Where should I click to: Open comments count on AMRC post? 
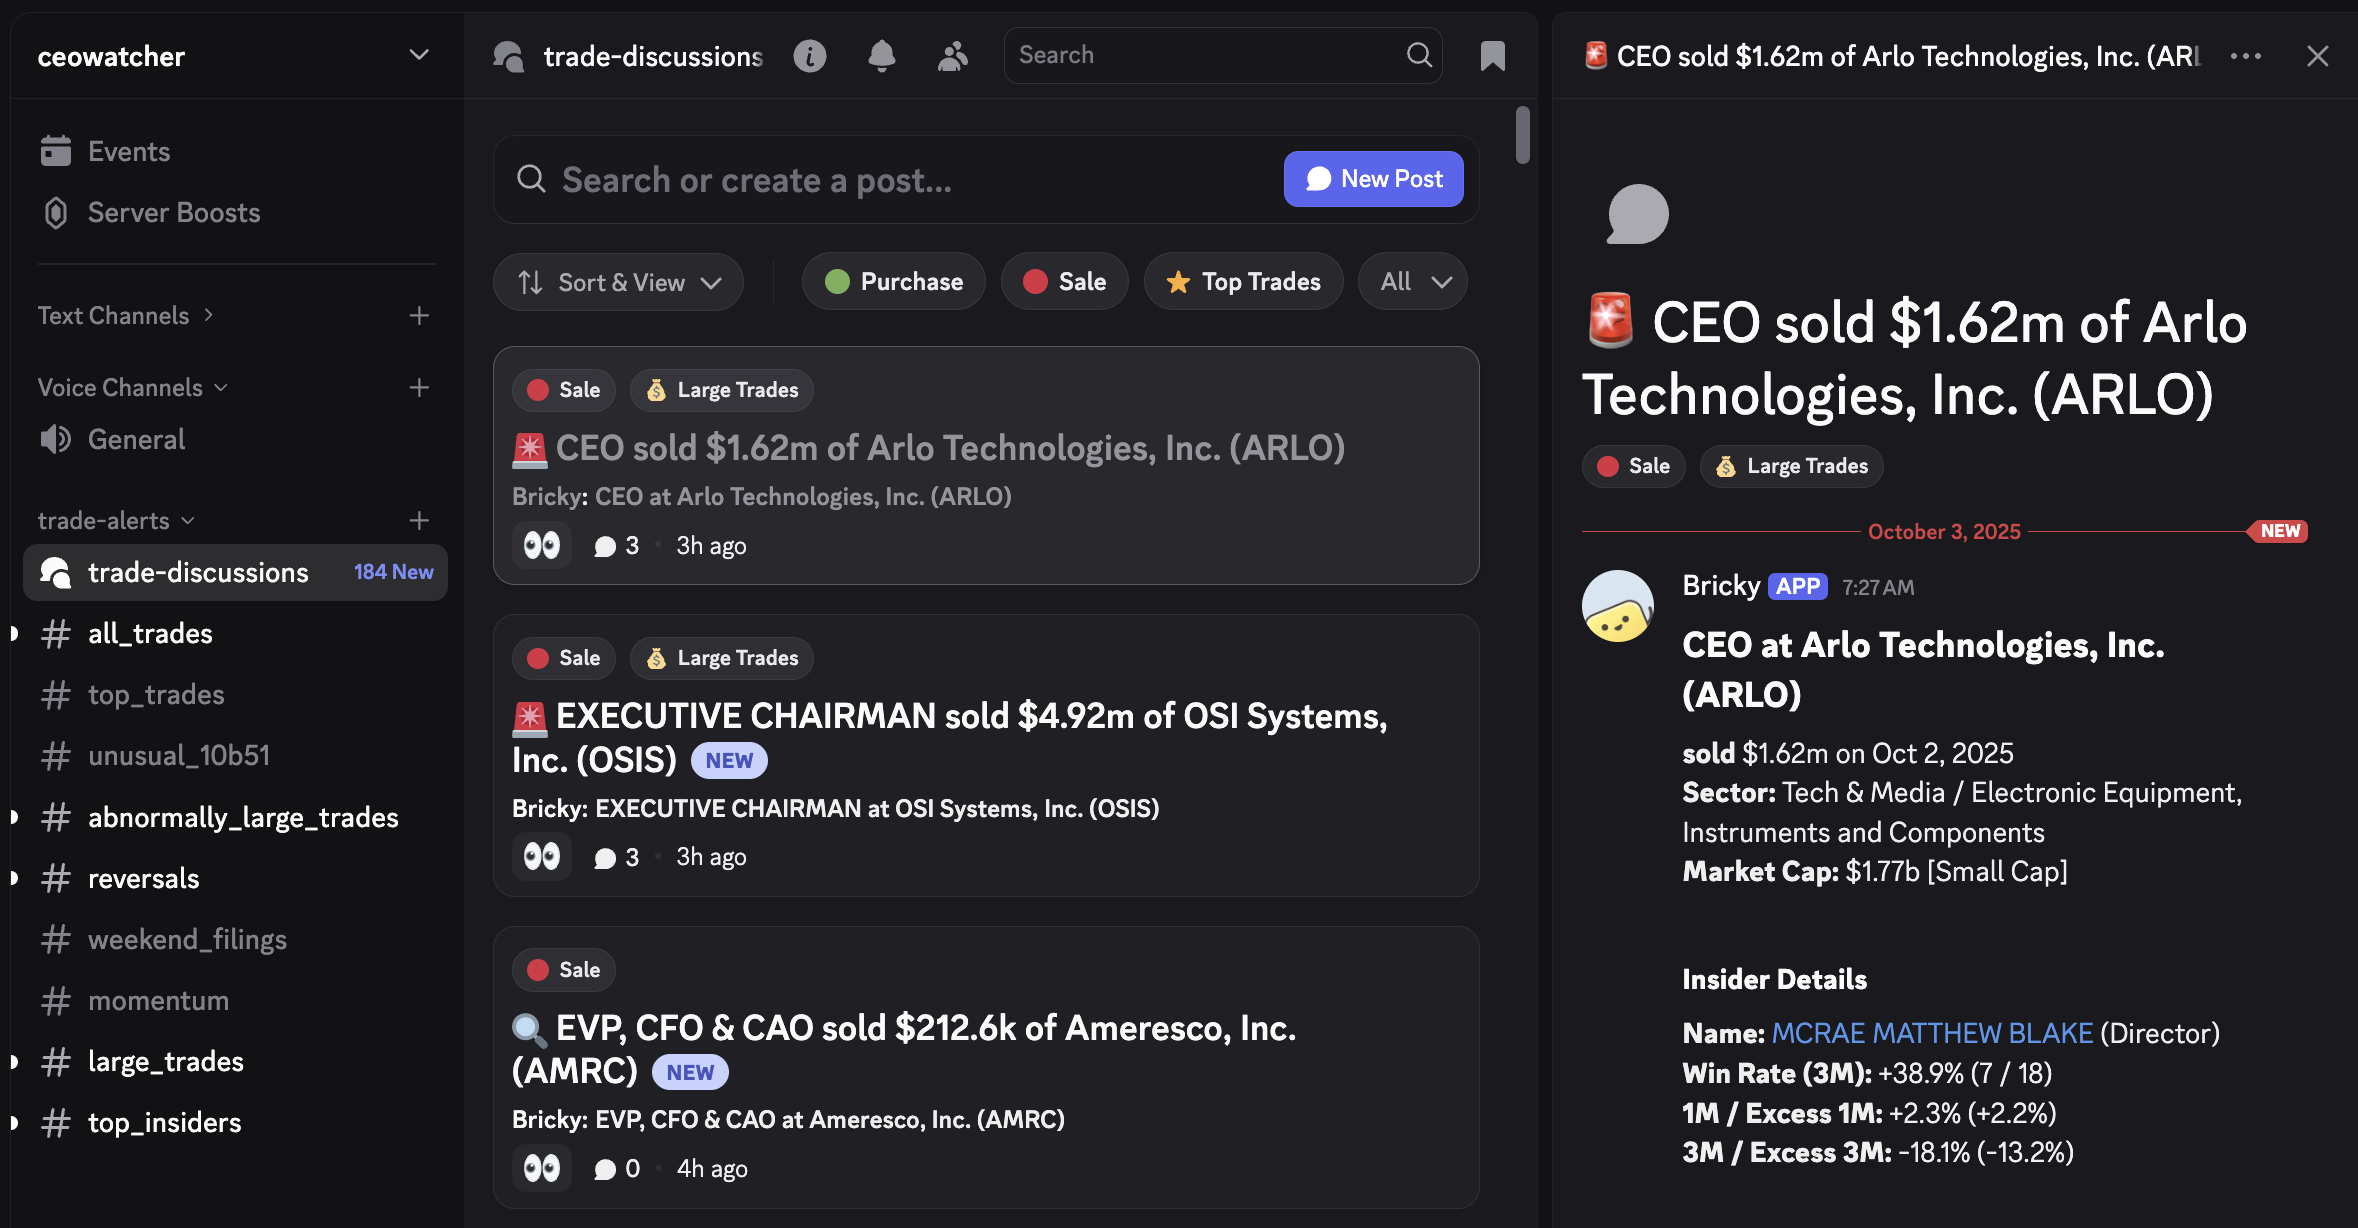(x=616, y=1169)
